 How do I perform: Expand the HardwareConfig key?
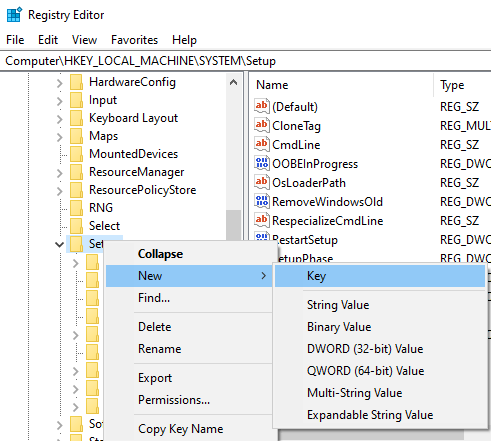pos(60,83)
